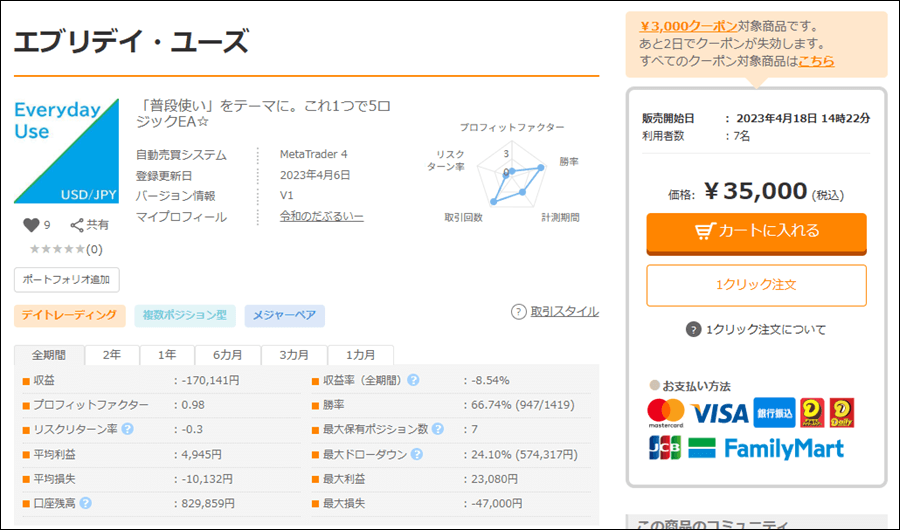Open the 1カ月 period tab
Image resolution: width=900 pixels, height=530 pixels.
click(x=360, y=355)
